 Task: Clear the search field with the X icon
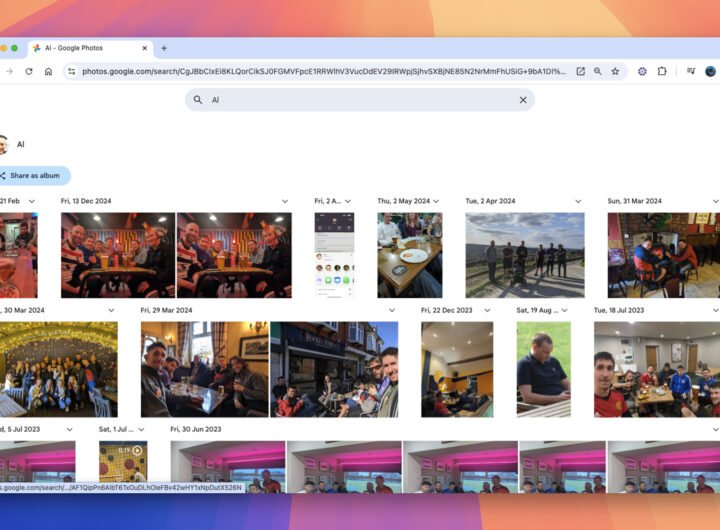pos(522,100)
